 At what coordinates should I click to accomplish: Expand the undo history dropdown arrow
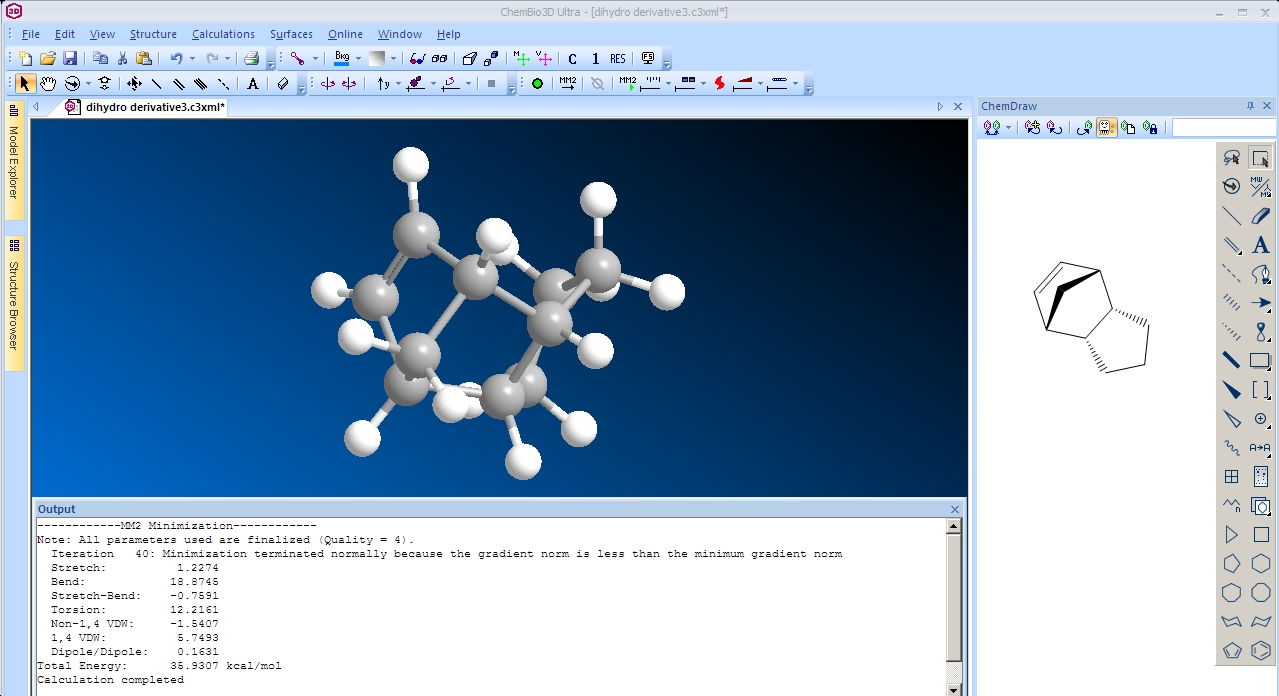point(192,59)
